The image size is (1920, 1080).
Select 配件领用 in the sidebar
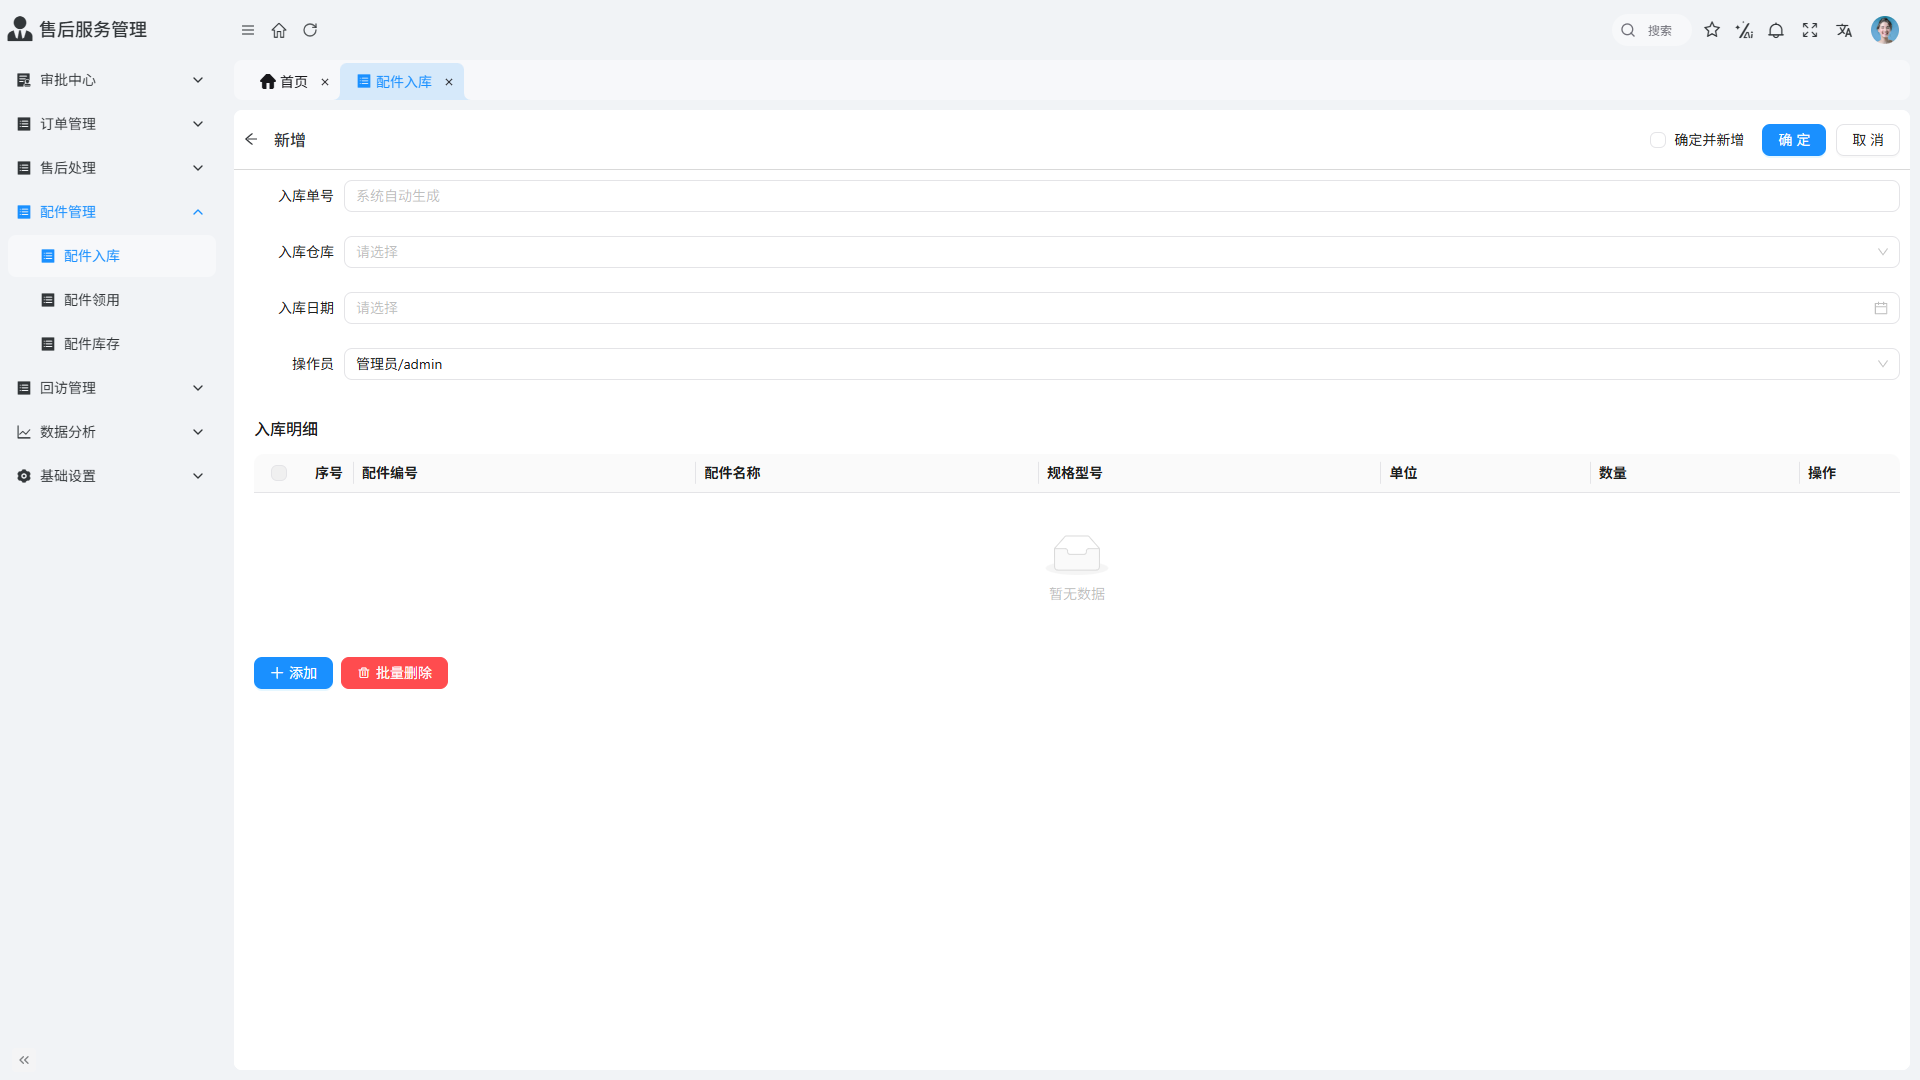coord(112,300)
